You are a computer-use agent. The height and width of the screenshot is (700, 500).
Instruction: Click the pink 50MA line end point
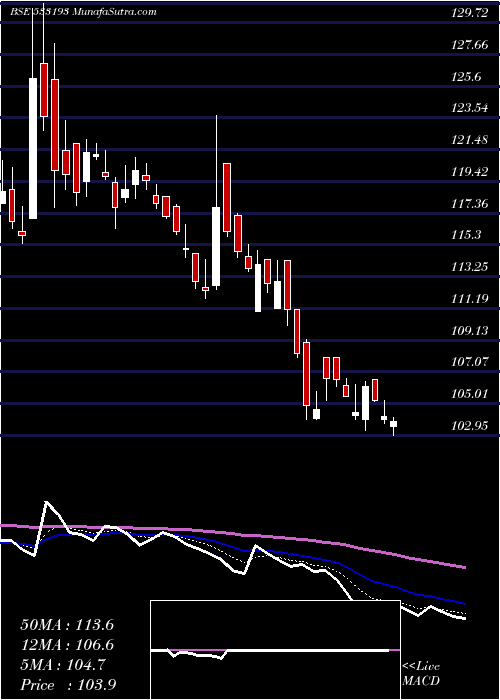pyautogui.click(x=465, y=567)
